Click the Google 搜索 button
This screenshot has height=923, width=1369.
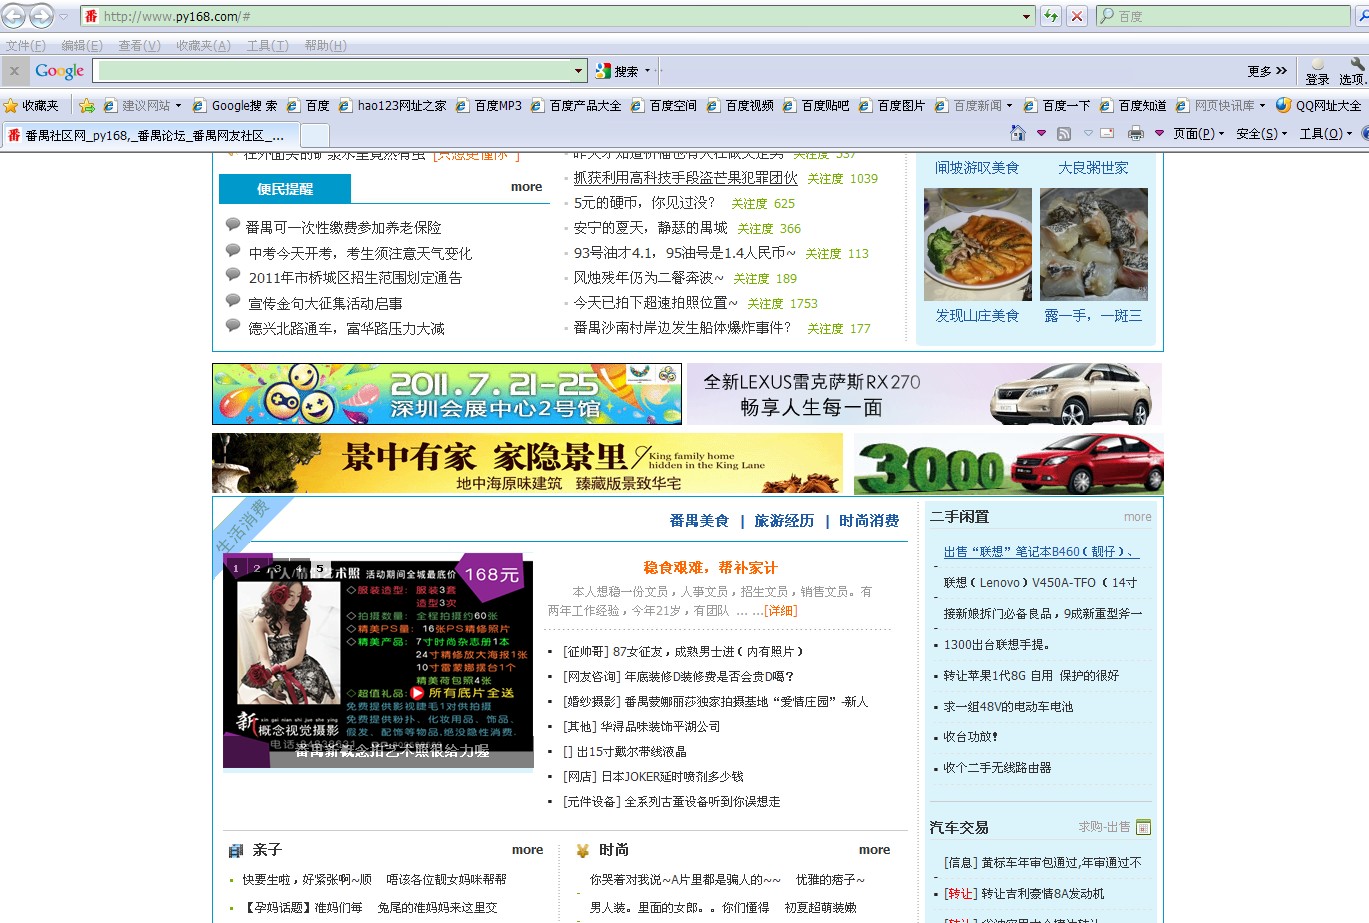point(618,71)
